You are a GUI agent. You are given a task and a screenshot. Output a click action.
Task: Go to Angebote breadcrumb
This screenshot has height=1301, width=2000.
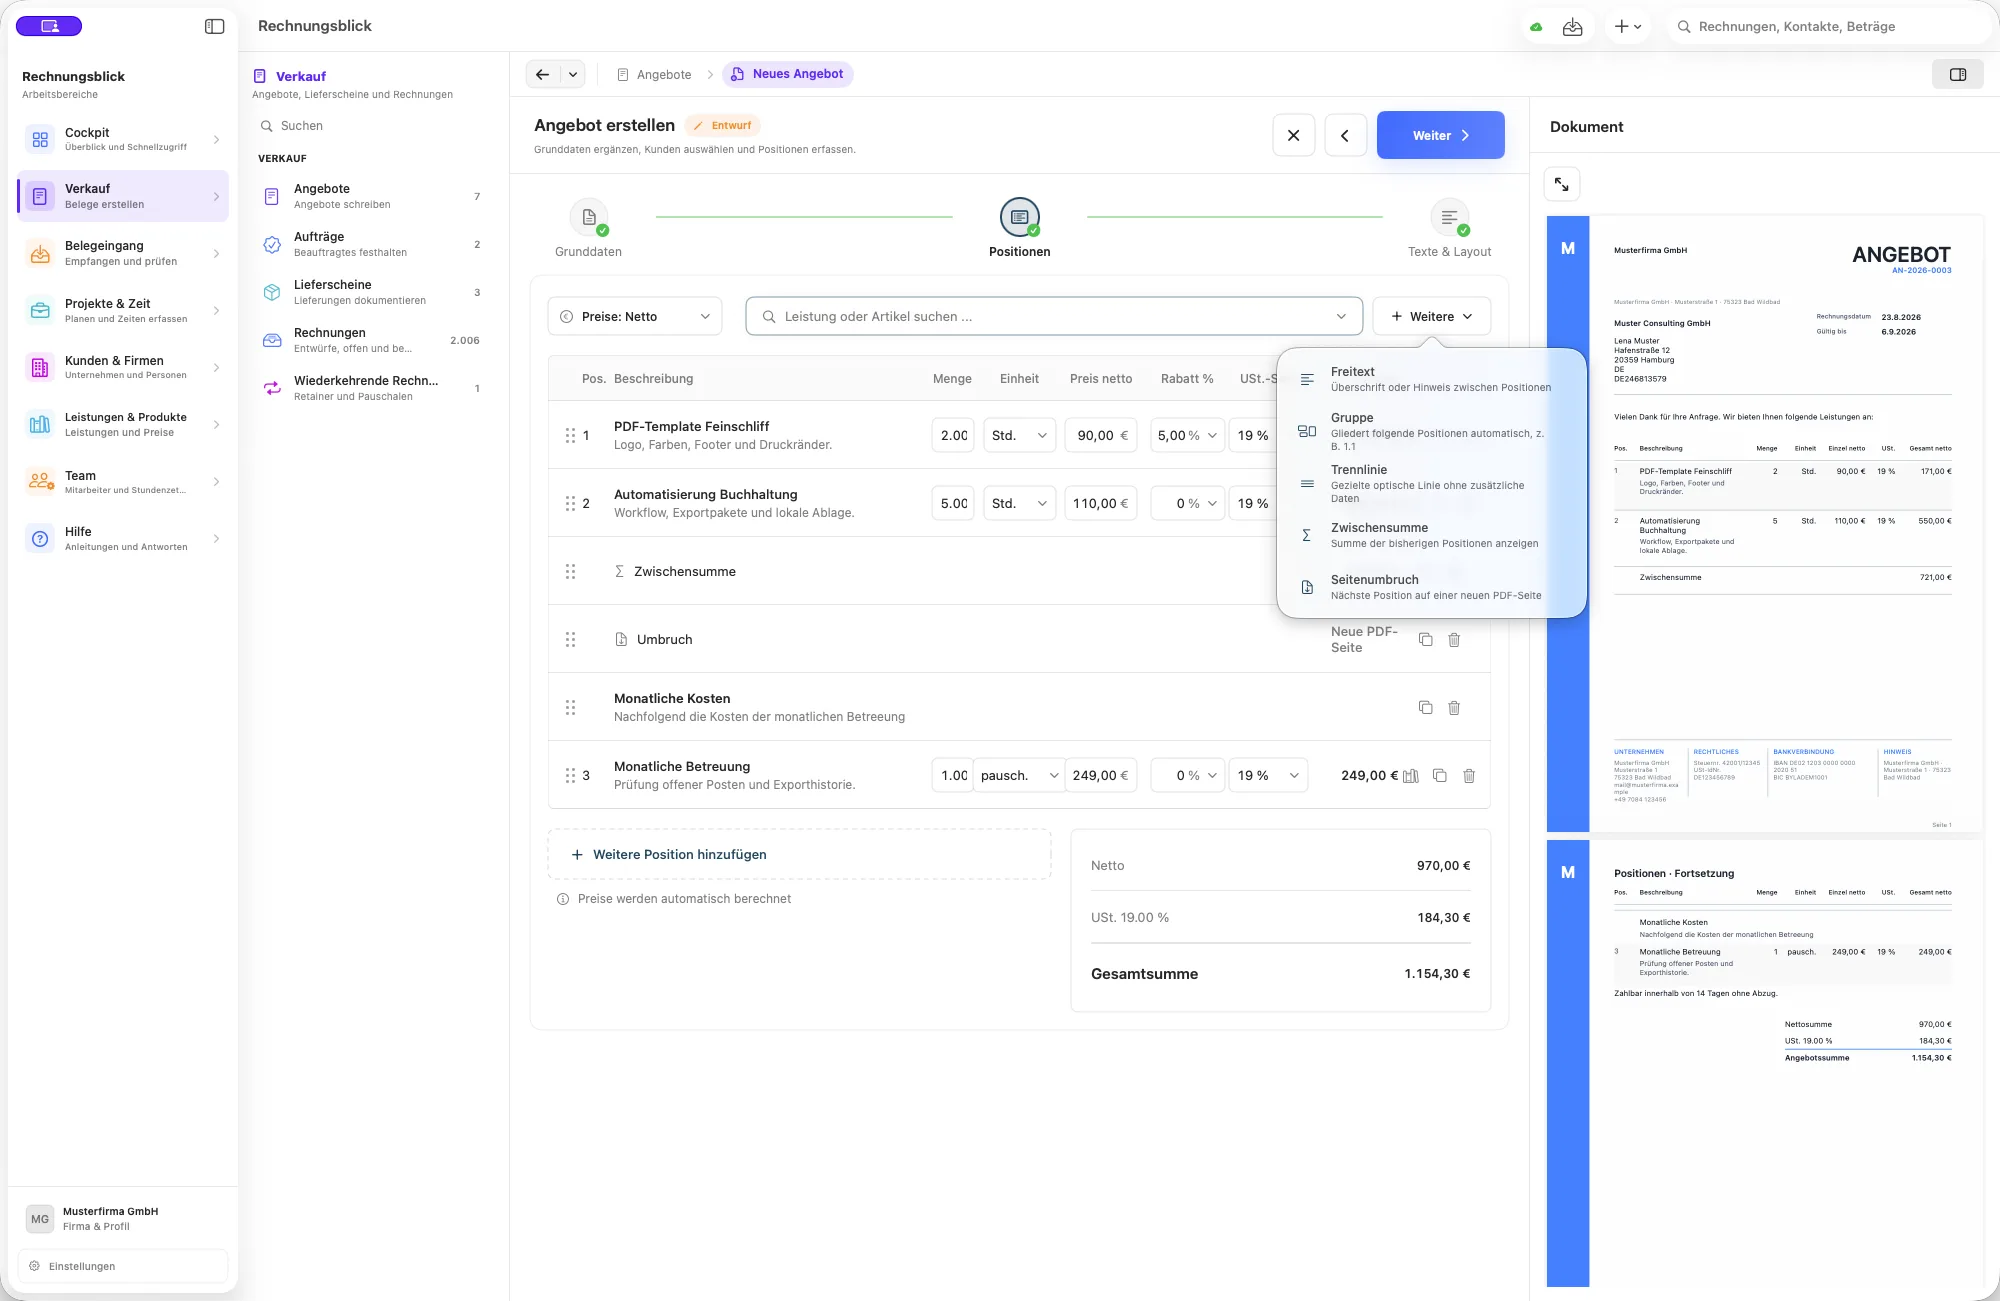coord(654,74)
